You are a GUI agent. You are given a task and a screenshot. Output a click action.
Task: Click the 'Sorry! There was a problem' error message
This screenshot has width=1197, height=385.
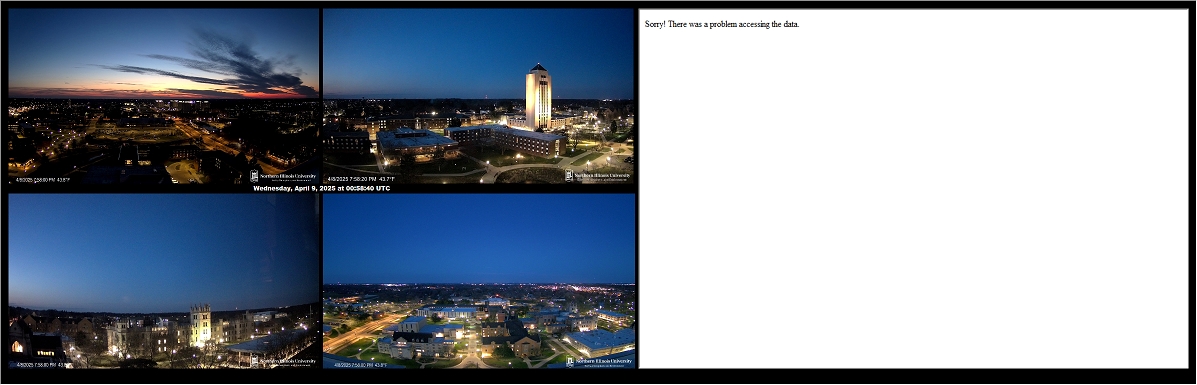pos(721,24)
